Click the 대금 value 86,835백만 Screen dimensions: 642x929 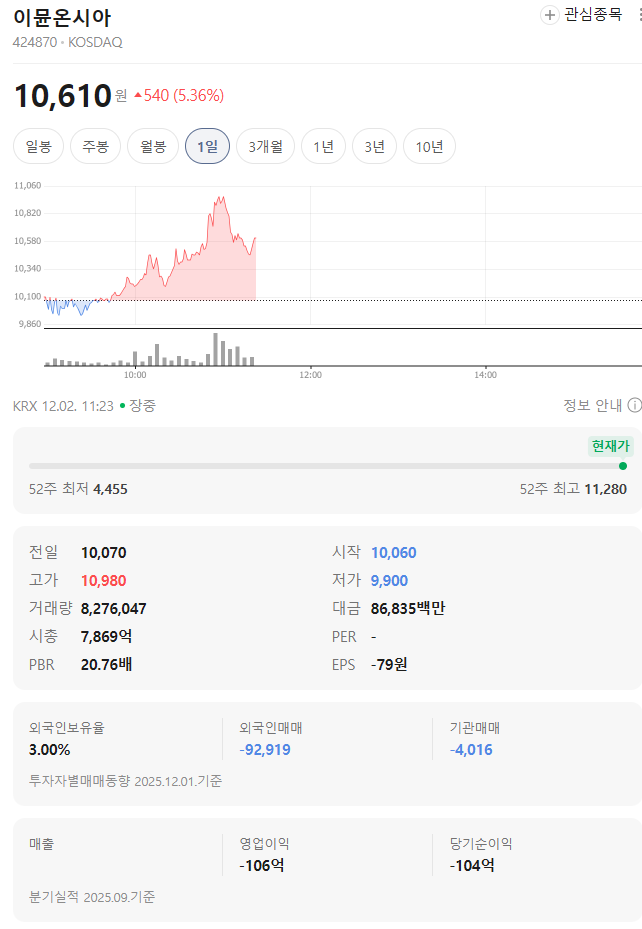click(407, 608)
